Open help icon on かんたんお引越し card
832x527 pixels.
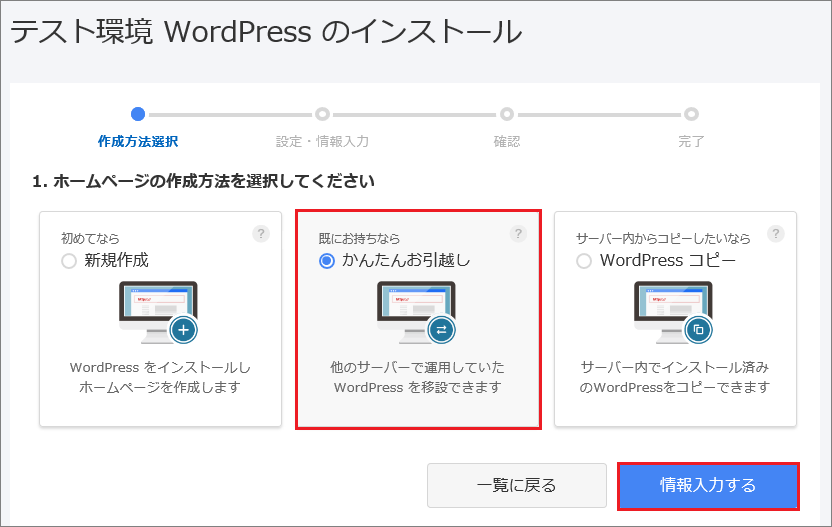coord(518,234)
